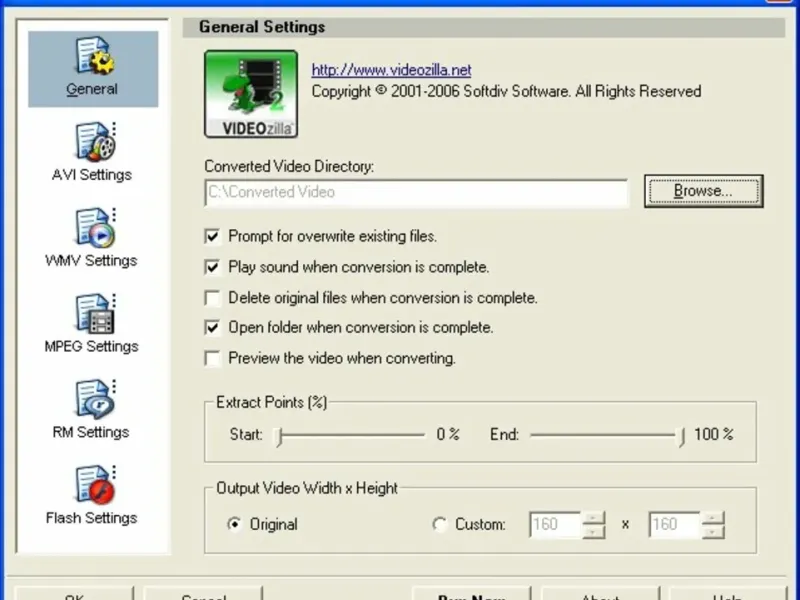800x600 pixels.
Task: Increase custom width with up arrow
Action: pos(593,518)
